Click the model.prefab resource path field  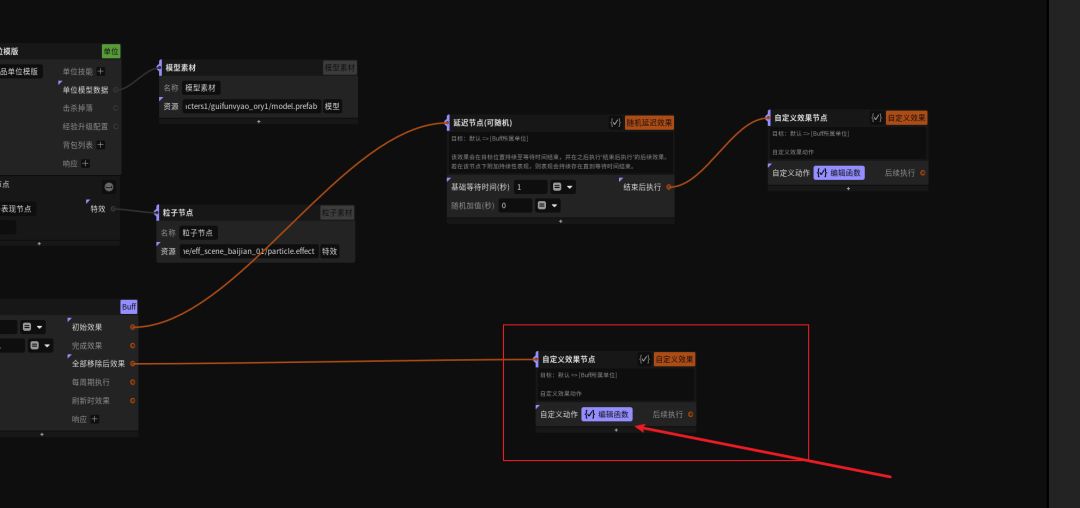click(251, 107)
